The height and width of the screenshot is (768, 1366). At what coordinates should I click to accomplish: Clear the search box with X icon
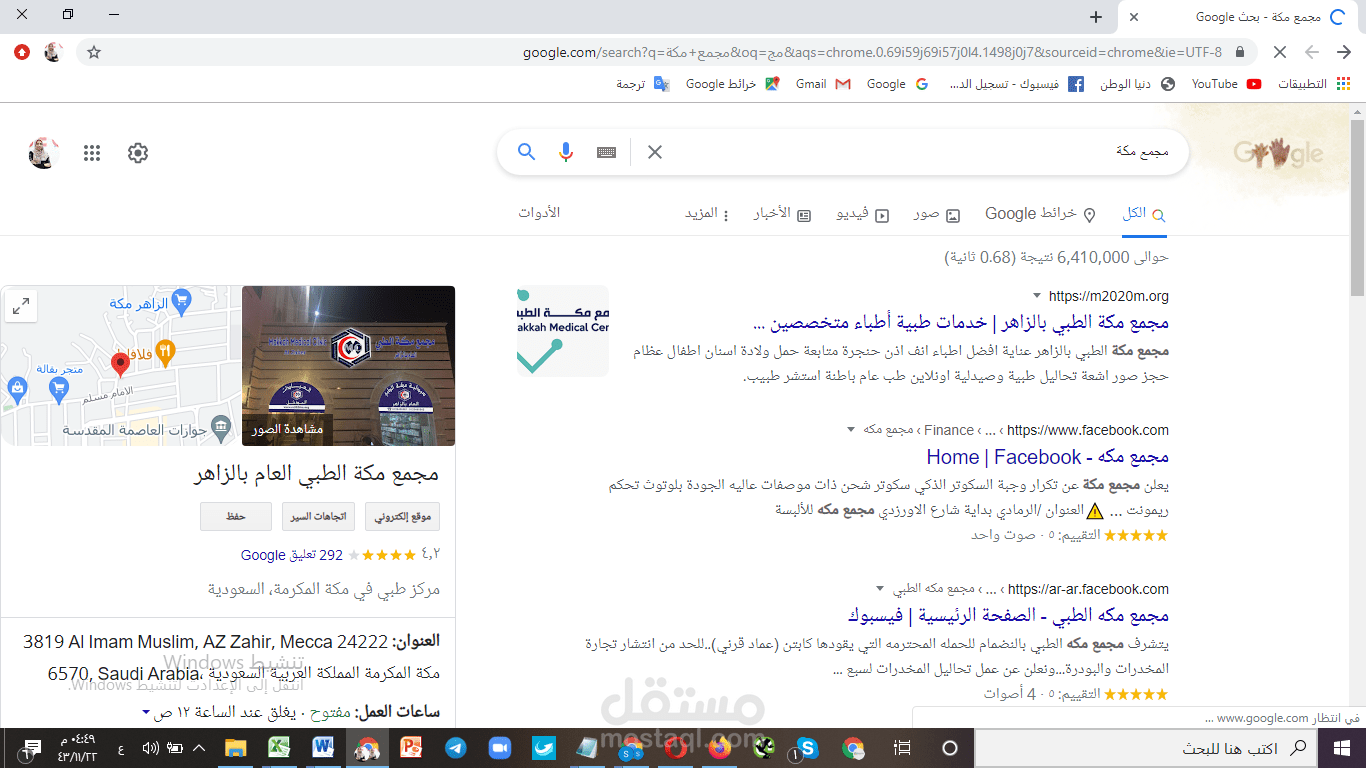coord(655,152)
